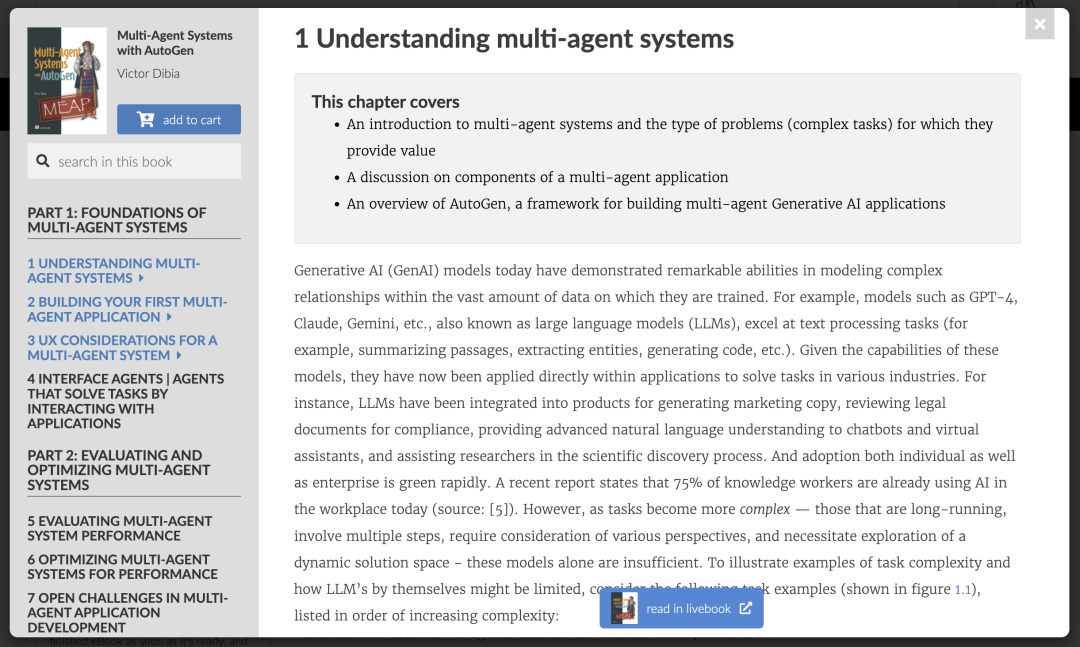Select chapter 5 Evaluating Multi-Agent System Performance
The width and height of the screenshot is (1080, 647).
pyautogui.click(x=120, y=528)
